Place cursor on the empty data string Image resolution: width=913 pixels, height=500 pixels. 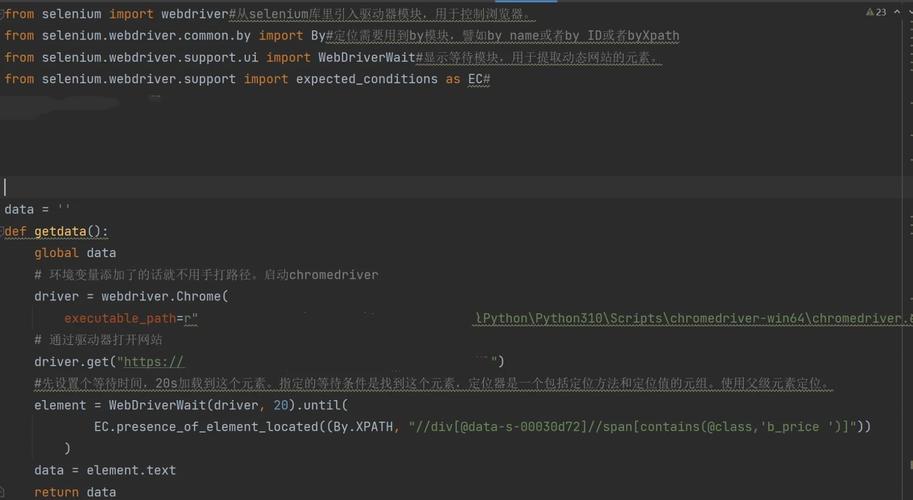[63, 209]
